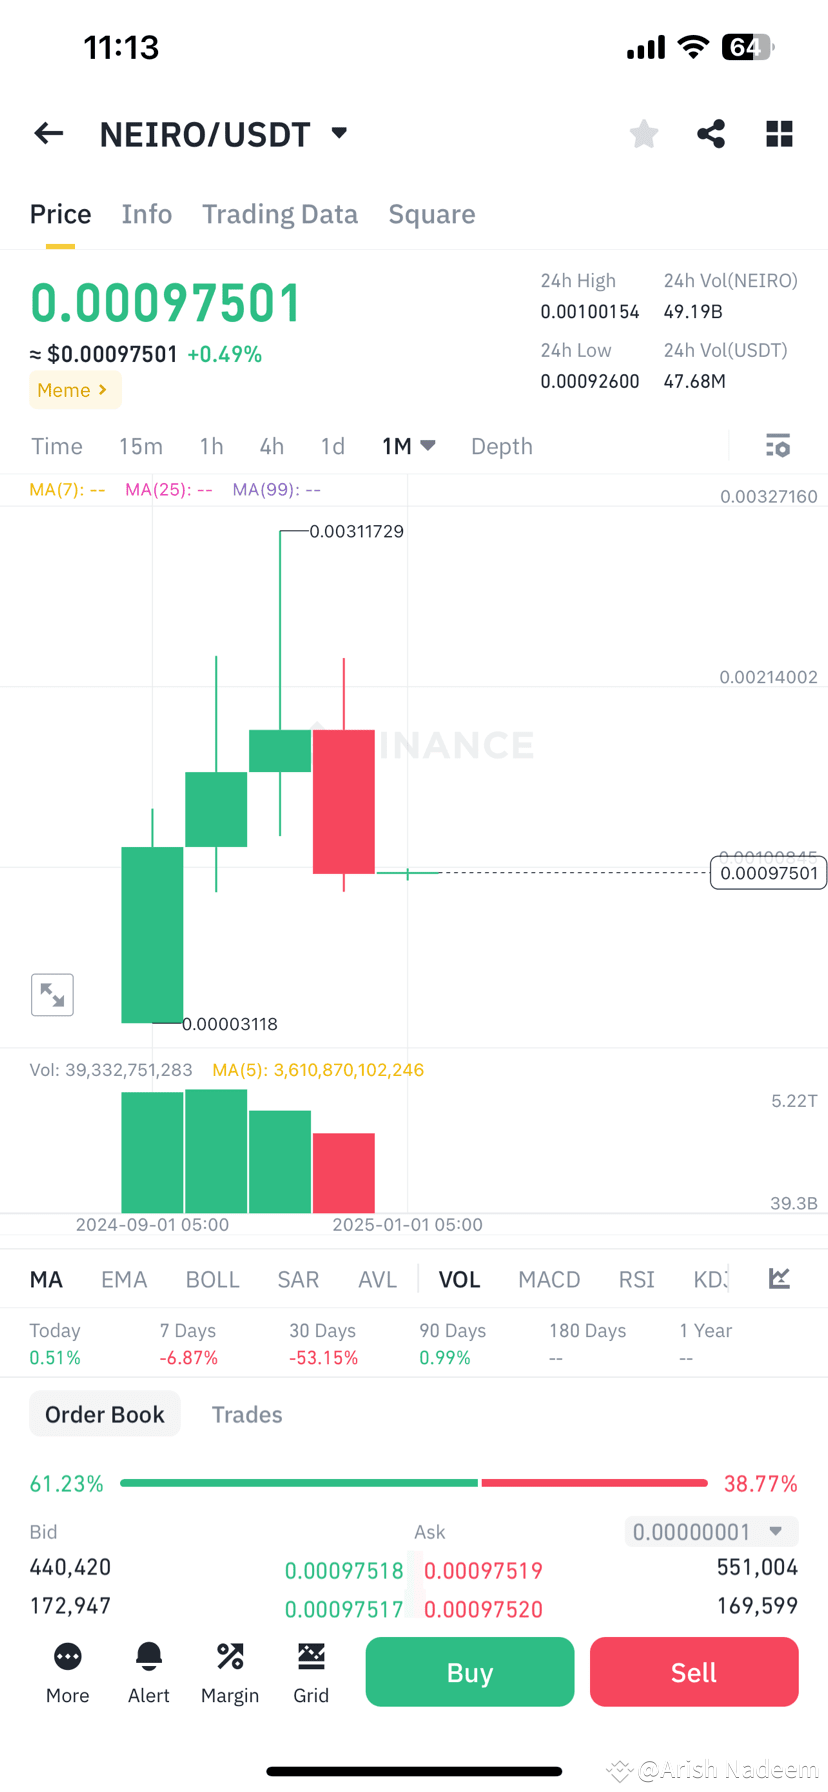Screen dimensions: 828x1792
Task: View recent Trades instead of Order Book
Action: coord(247,1414)
